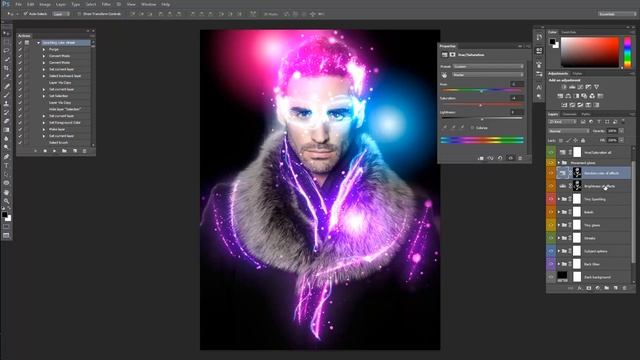Click the Lightness slider handle in Properties
The width and height of the screenshot is (640, 360).
[x=482, y=119]
